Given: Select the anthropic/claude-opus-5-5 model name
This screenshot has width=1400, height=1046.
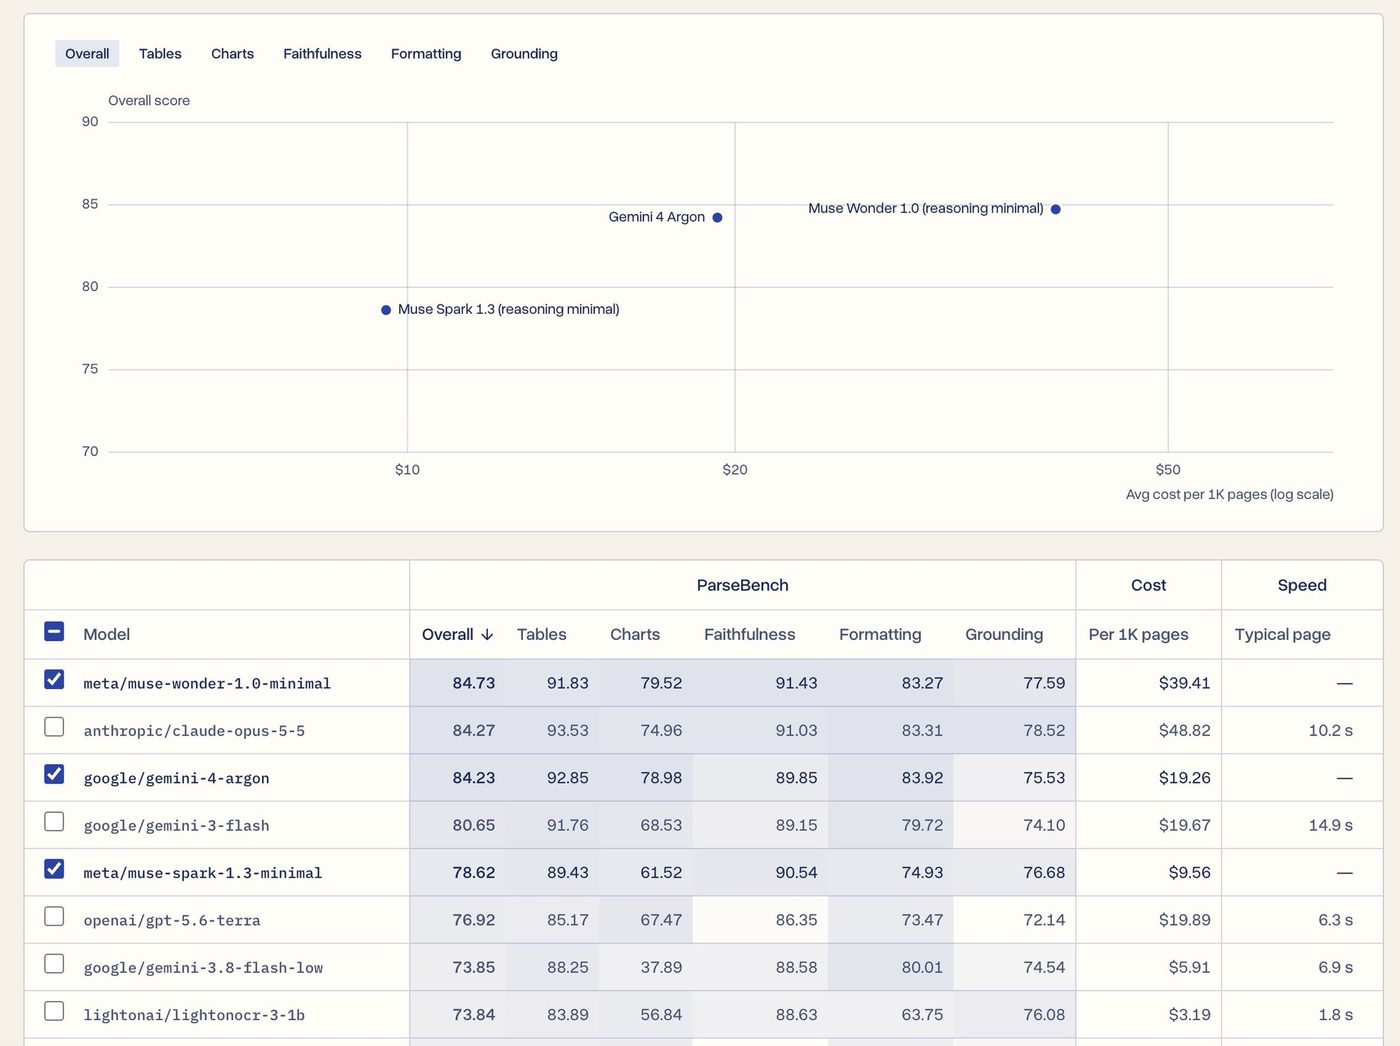Looking at the screenshot, I should click(x=194, y=731).
